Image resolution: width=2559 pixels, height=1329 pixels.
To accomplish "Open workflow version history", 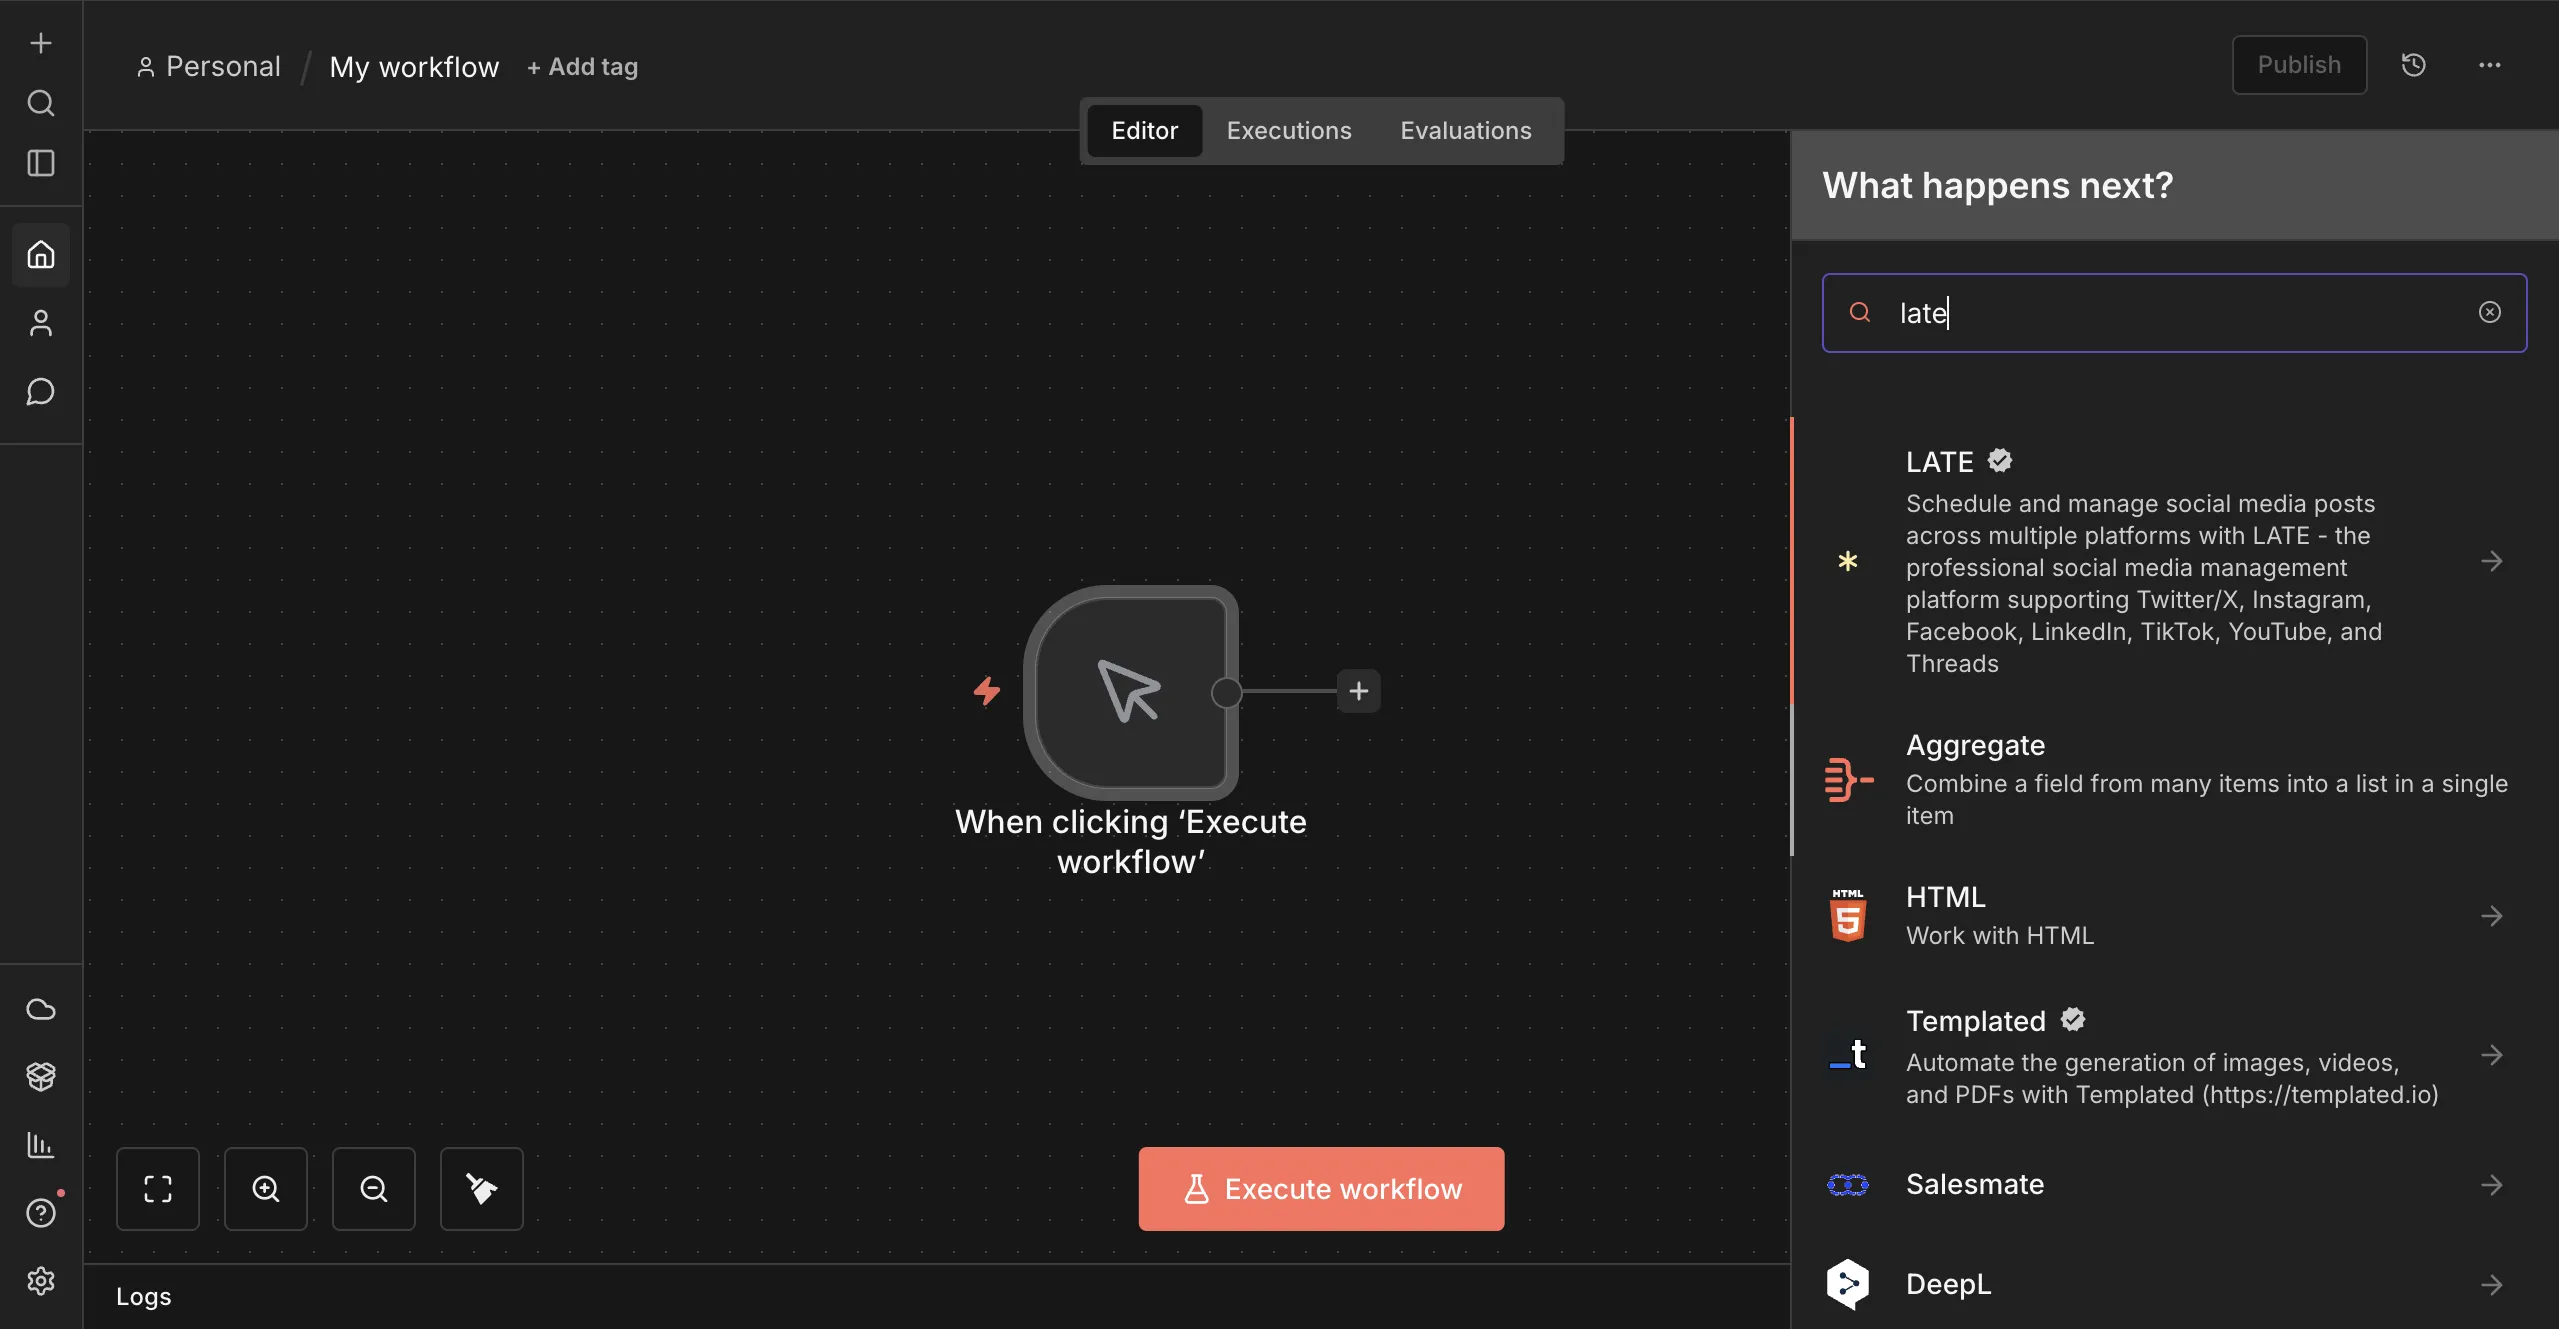I will click(2413, 64).
